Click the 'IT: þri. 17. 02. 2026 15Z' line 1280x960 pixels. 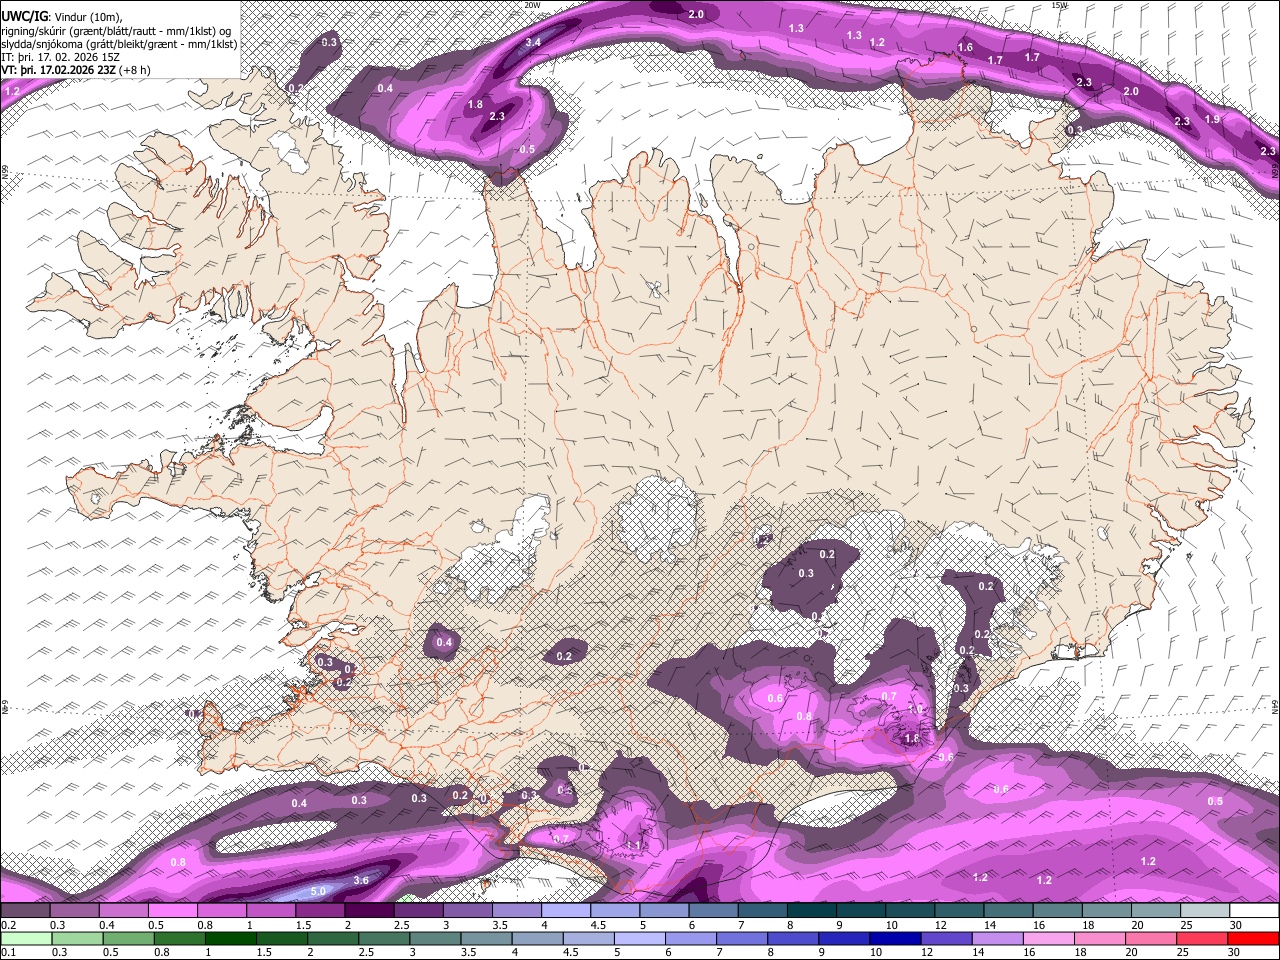(x=60, y=57)
